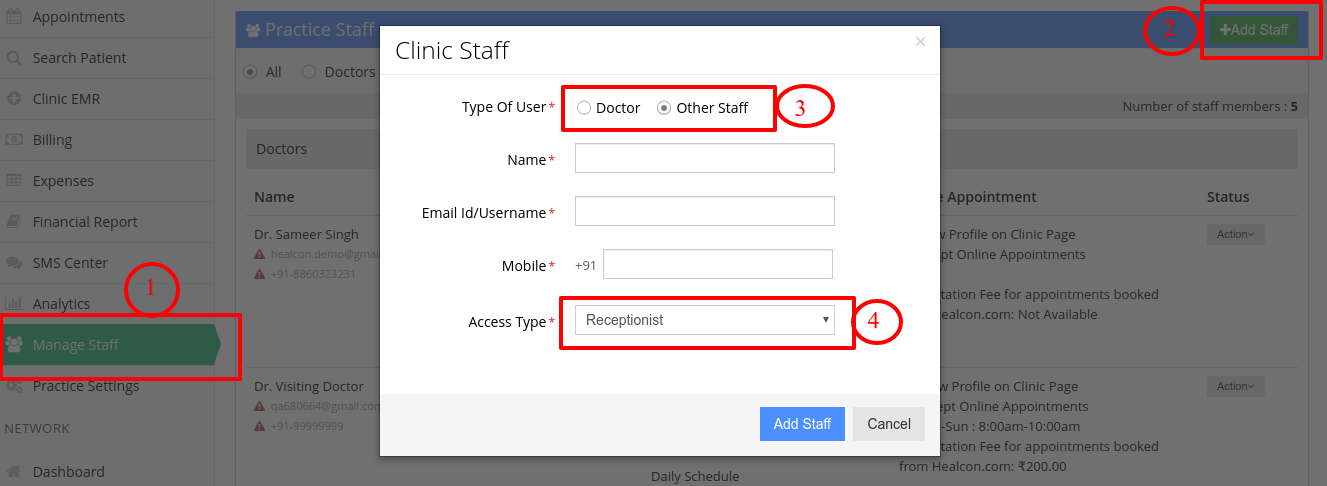The height and width of the screenshot is (486, 1327).
Task: Go to Analytics in sidebar
Action: pyautogui.click(x=61, y=304)
